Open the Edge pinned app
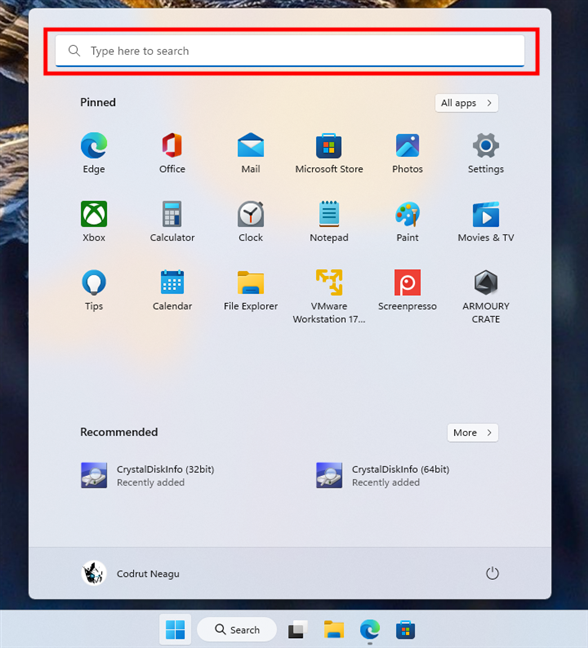588x648 pixels. 94,152
